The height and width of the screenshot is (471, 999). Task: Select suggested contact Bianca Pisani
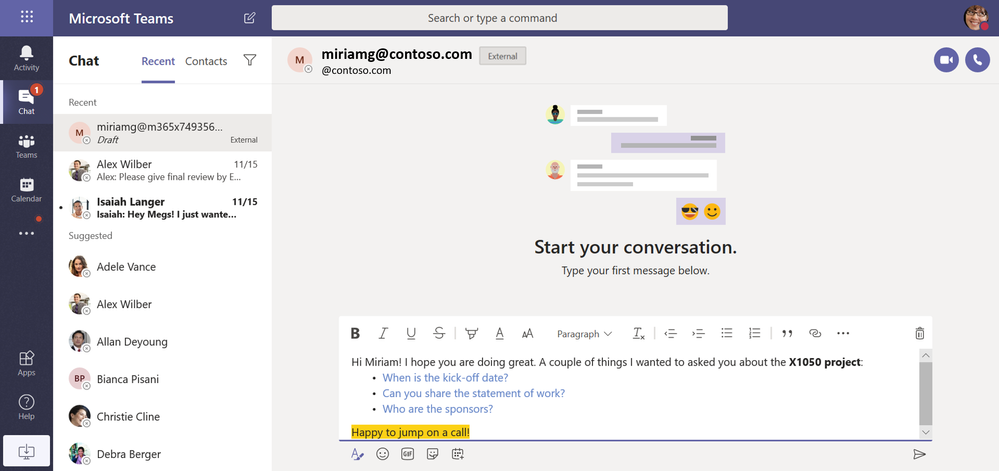click(162, 379)
